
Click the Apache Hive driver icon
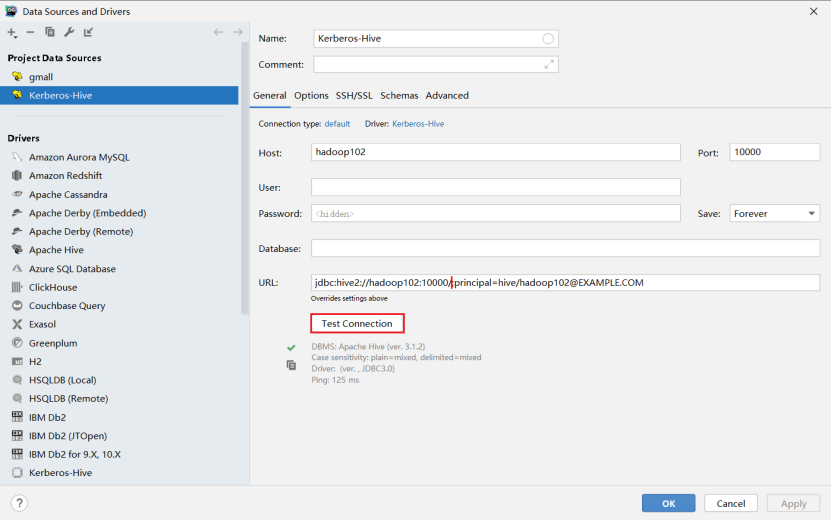tap(17, 250)
